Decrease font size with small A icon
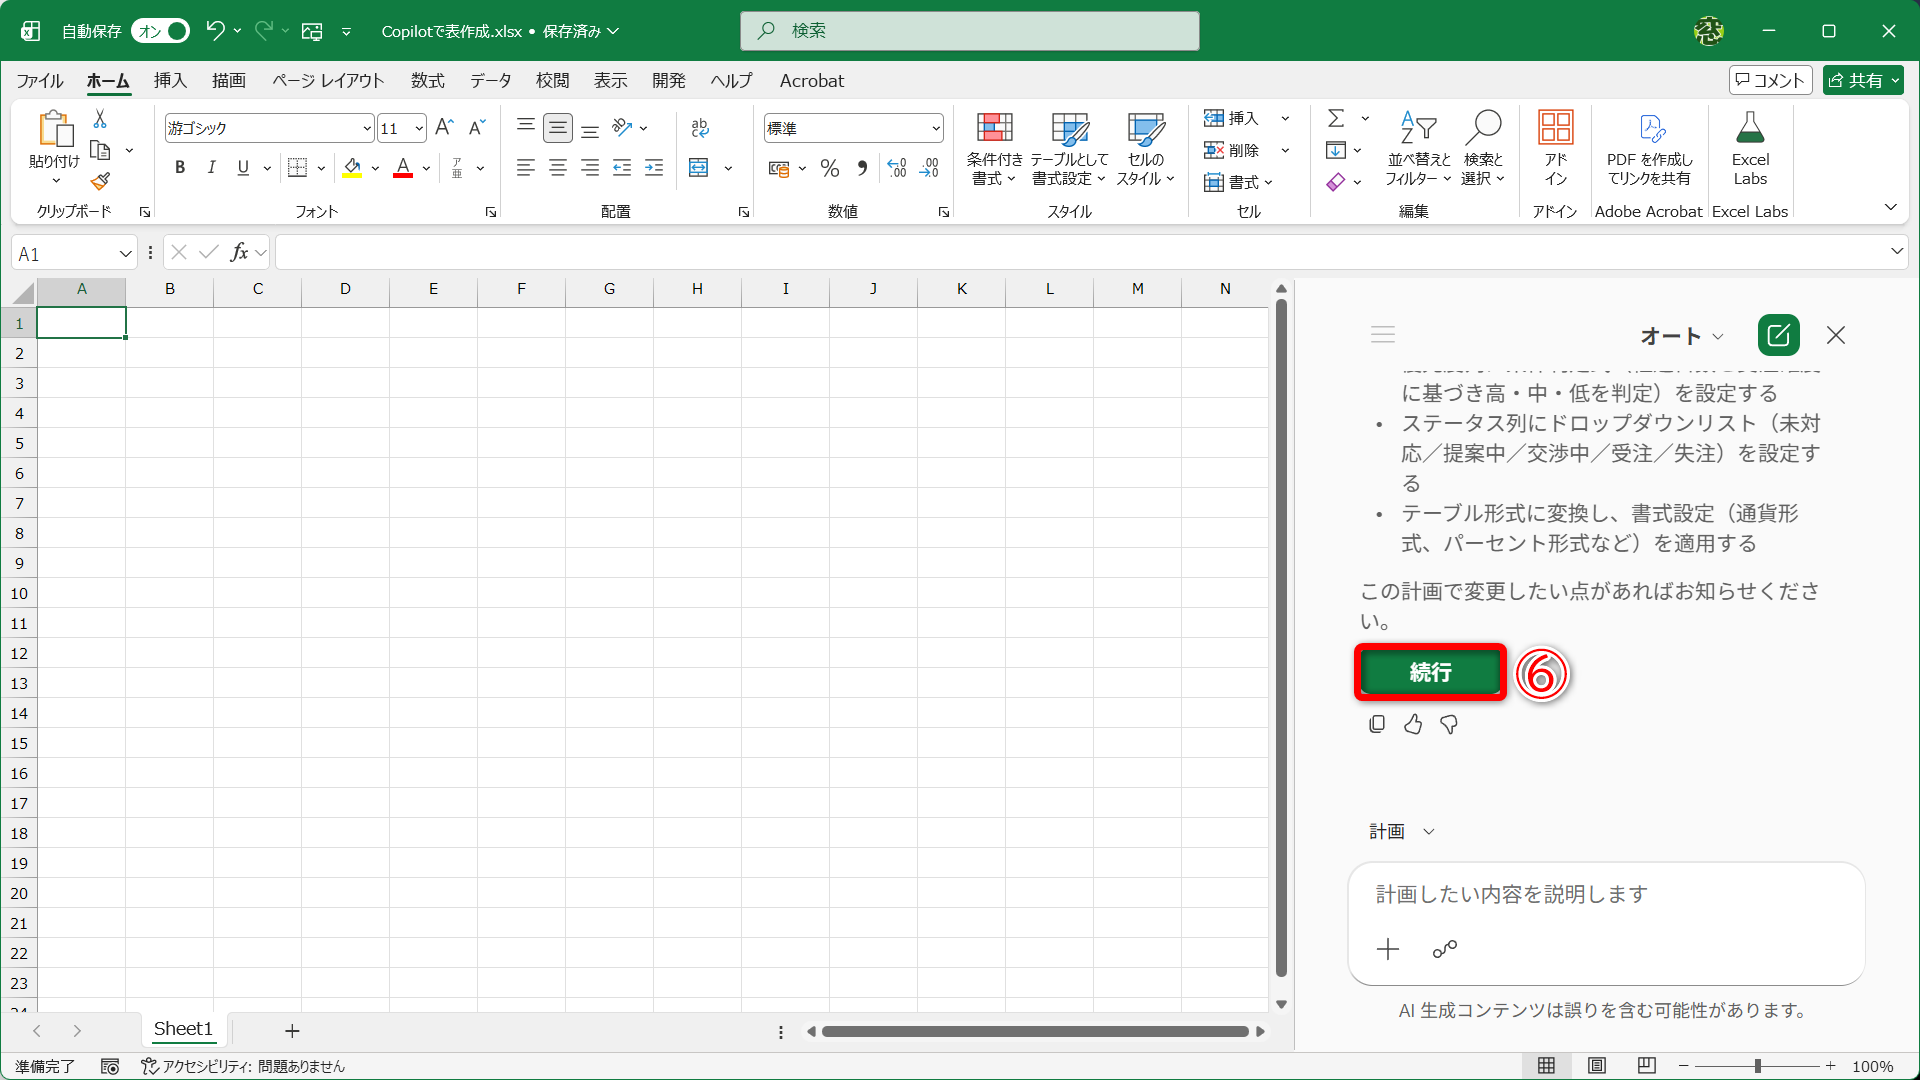Image resolution: width=1920 pixels, height=1080 pixels. coord(477,127)
